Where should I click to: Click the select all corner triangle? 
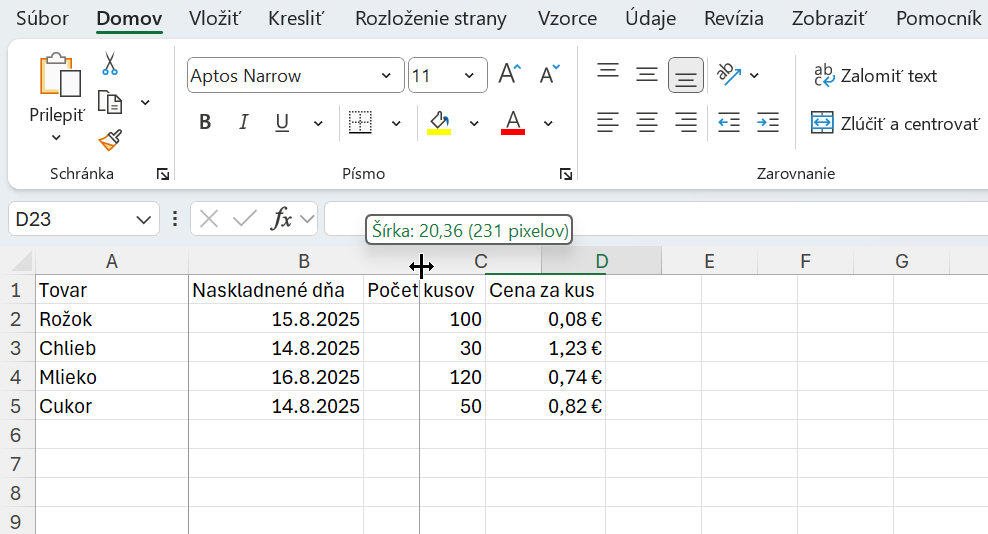coord(22,261)
